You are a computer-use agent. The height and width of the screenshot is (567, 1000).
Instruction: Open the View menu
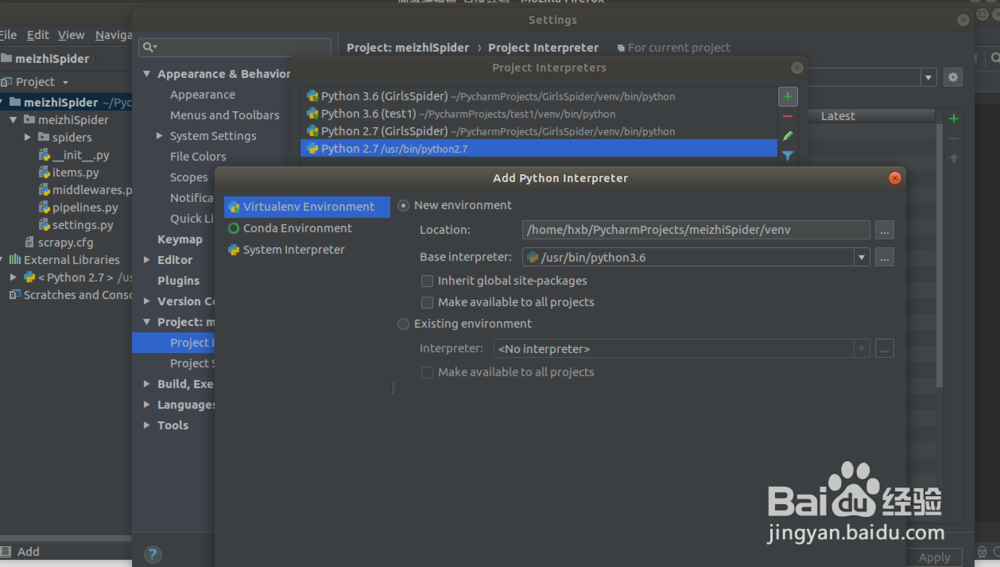(x=71, y=35)
